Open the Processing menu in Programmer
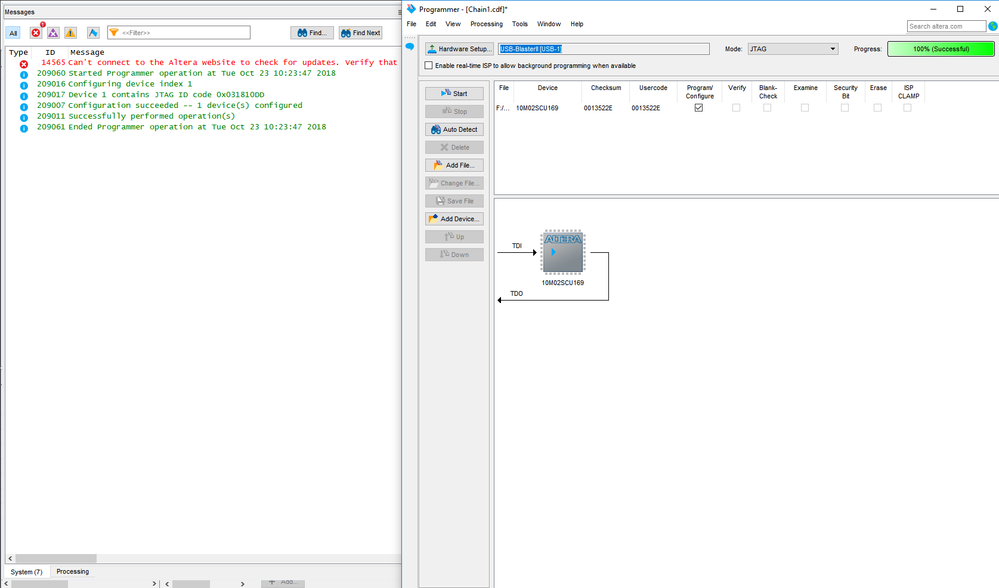Image resolution: width=999 pixels, height=588 pixels. 486,24
